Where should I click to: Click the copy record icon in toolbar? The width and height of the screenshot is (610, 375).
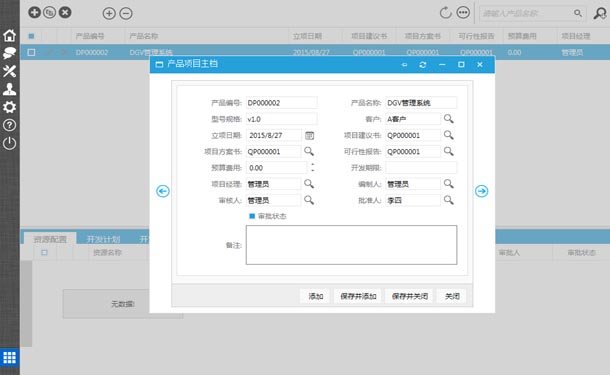pos(49,12)
